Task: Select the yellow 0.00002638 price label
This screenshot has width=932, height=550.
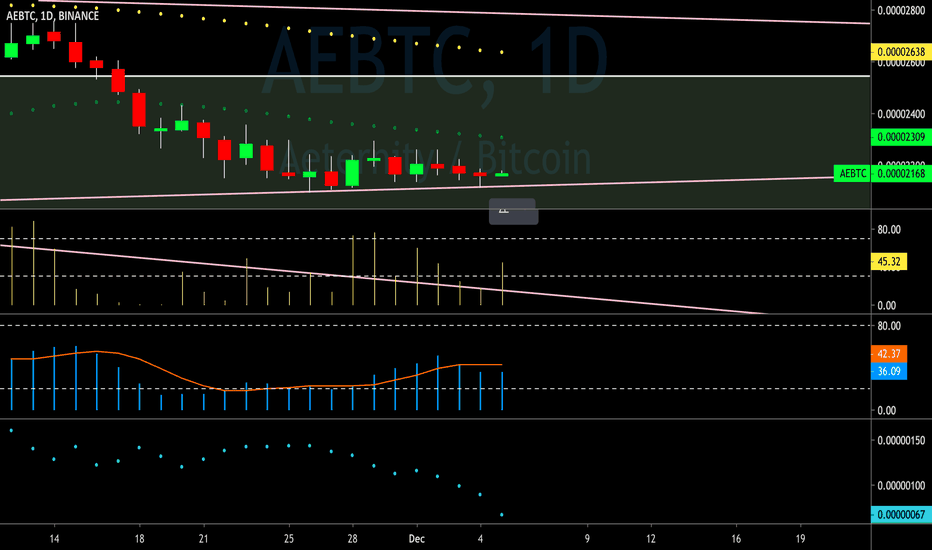Action: (x=901, y=52)
